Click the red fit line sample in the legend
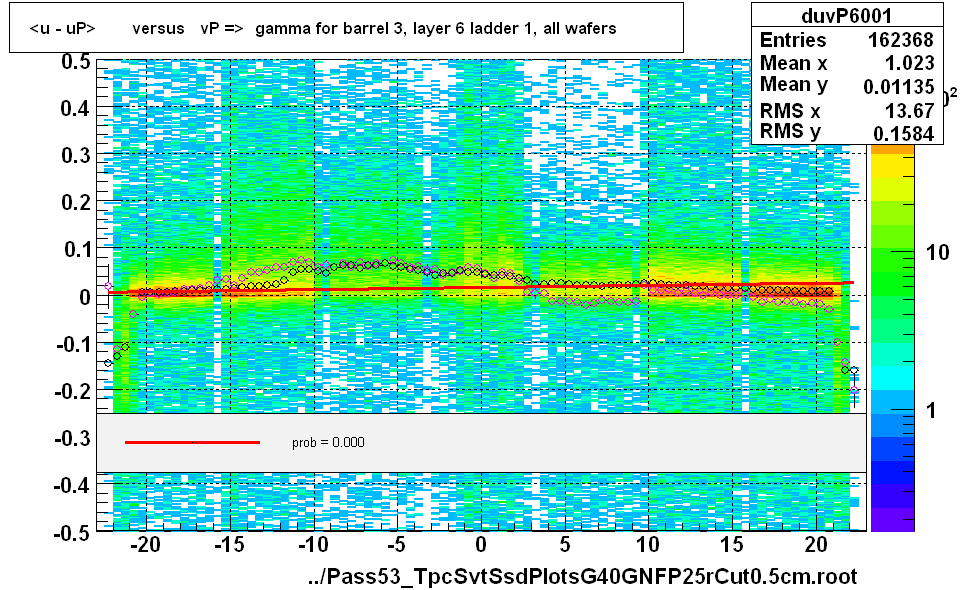963x590 pixels. 192,442
